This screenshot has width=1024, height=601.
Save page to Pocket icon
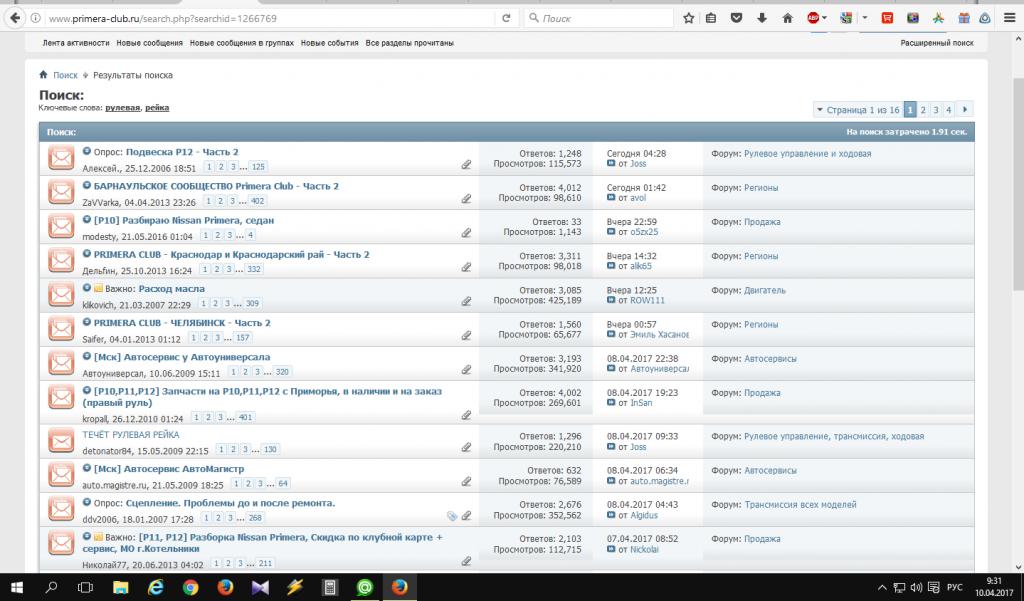(737, 18)
